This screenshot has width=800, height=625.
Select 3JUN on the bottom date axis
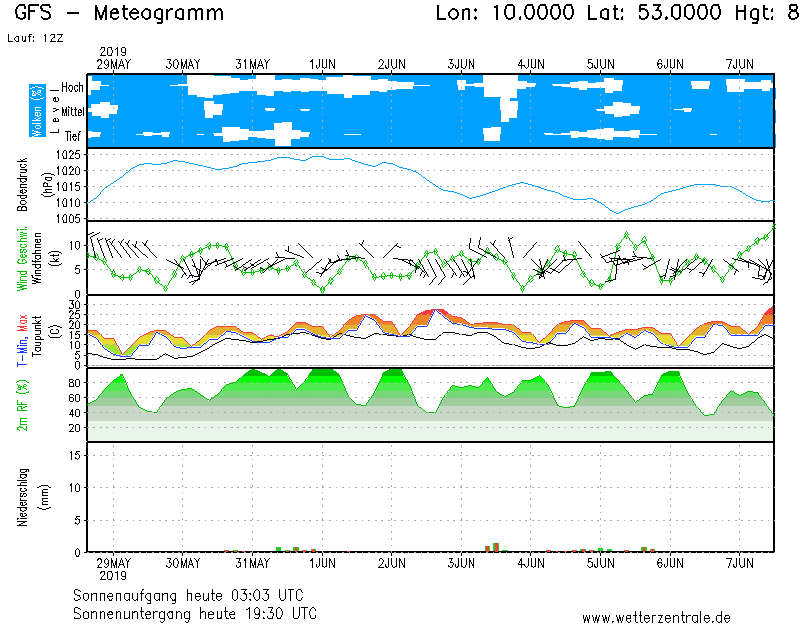click(461, 564)
